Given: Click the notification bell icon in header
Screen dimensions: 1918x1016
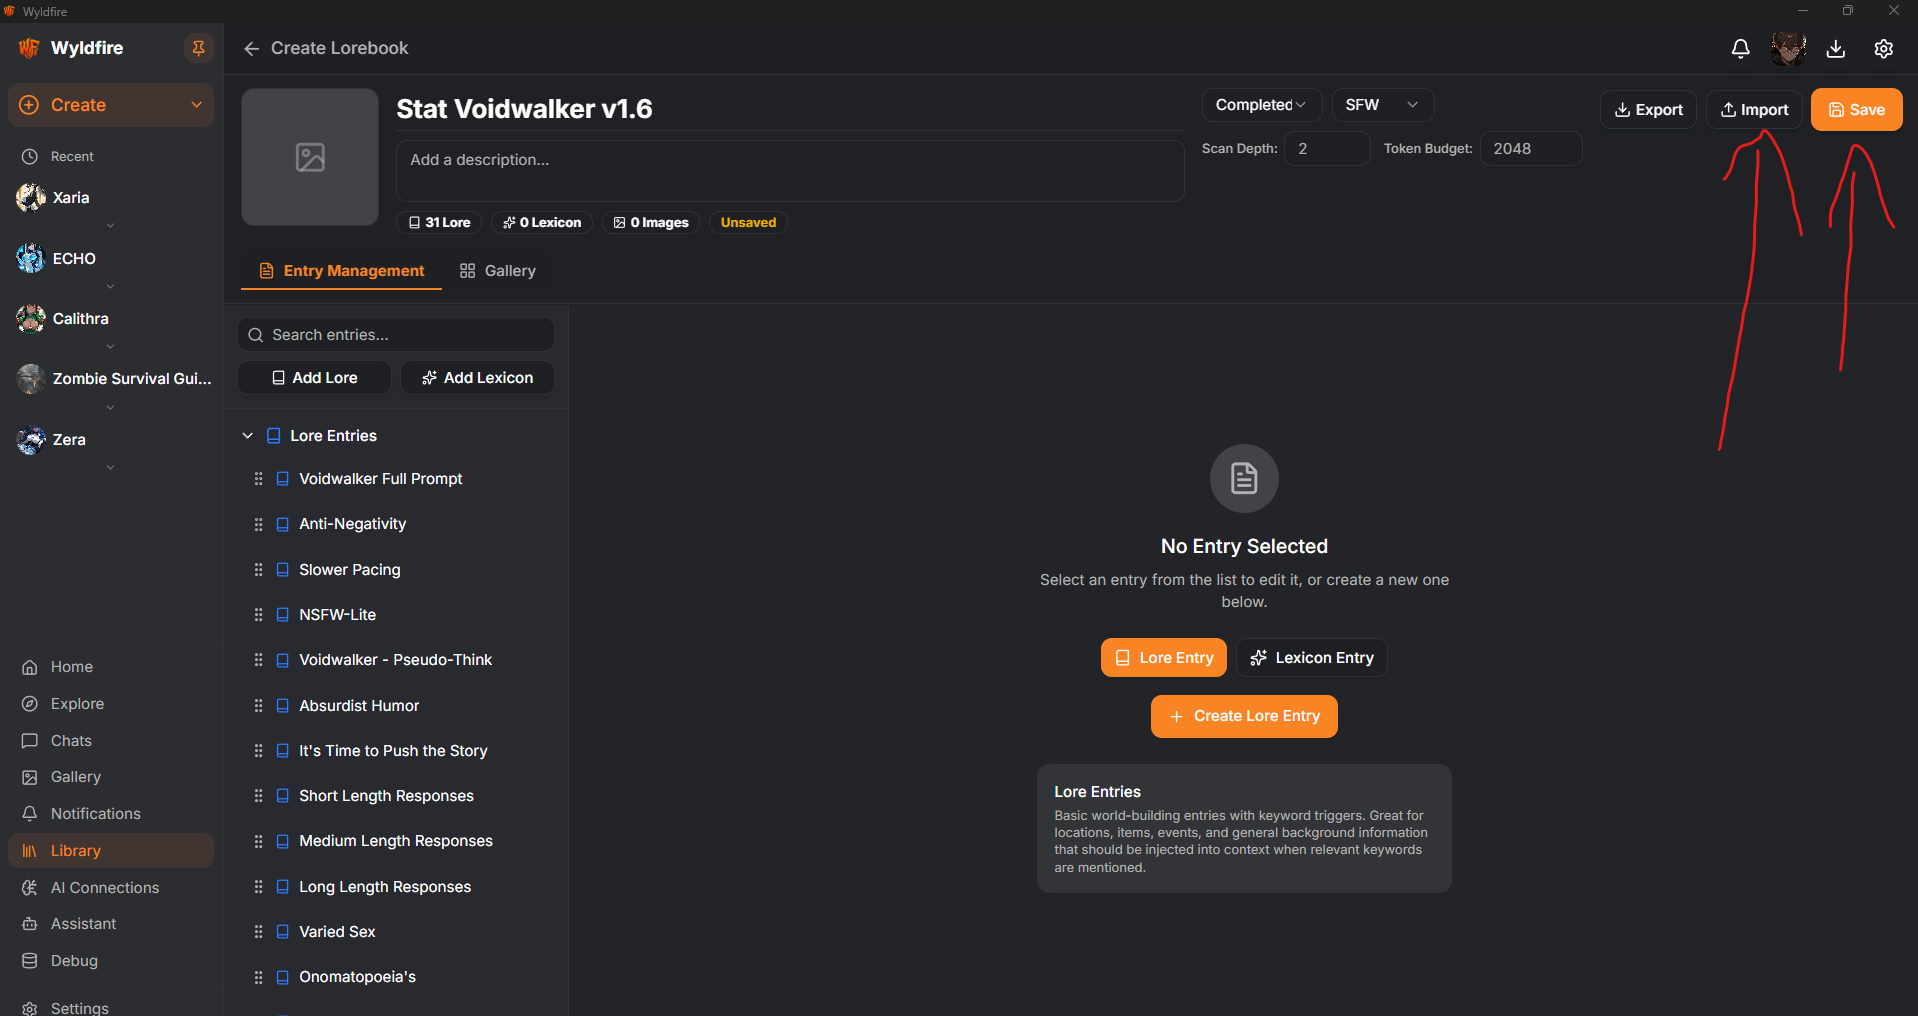Looking at the screenshot, I should point(1740,48).
